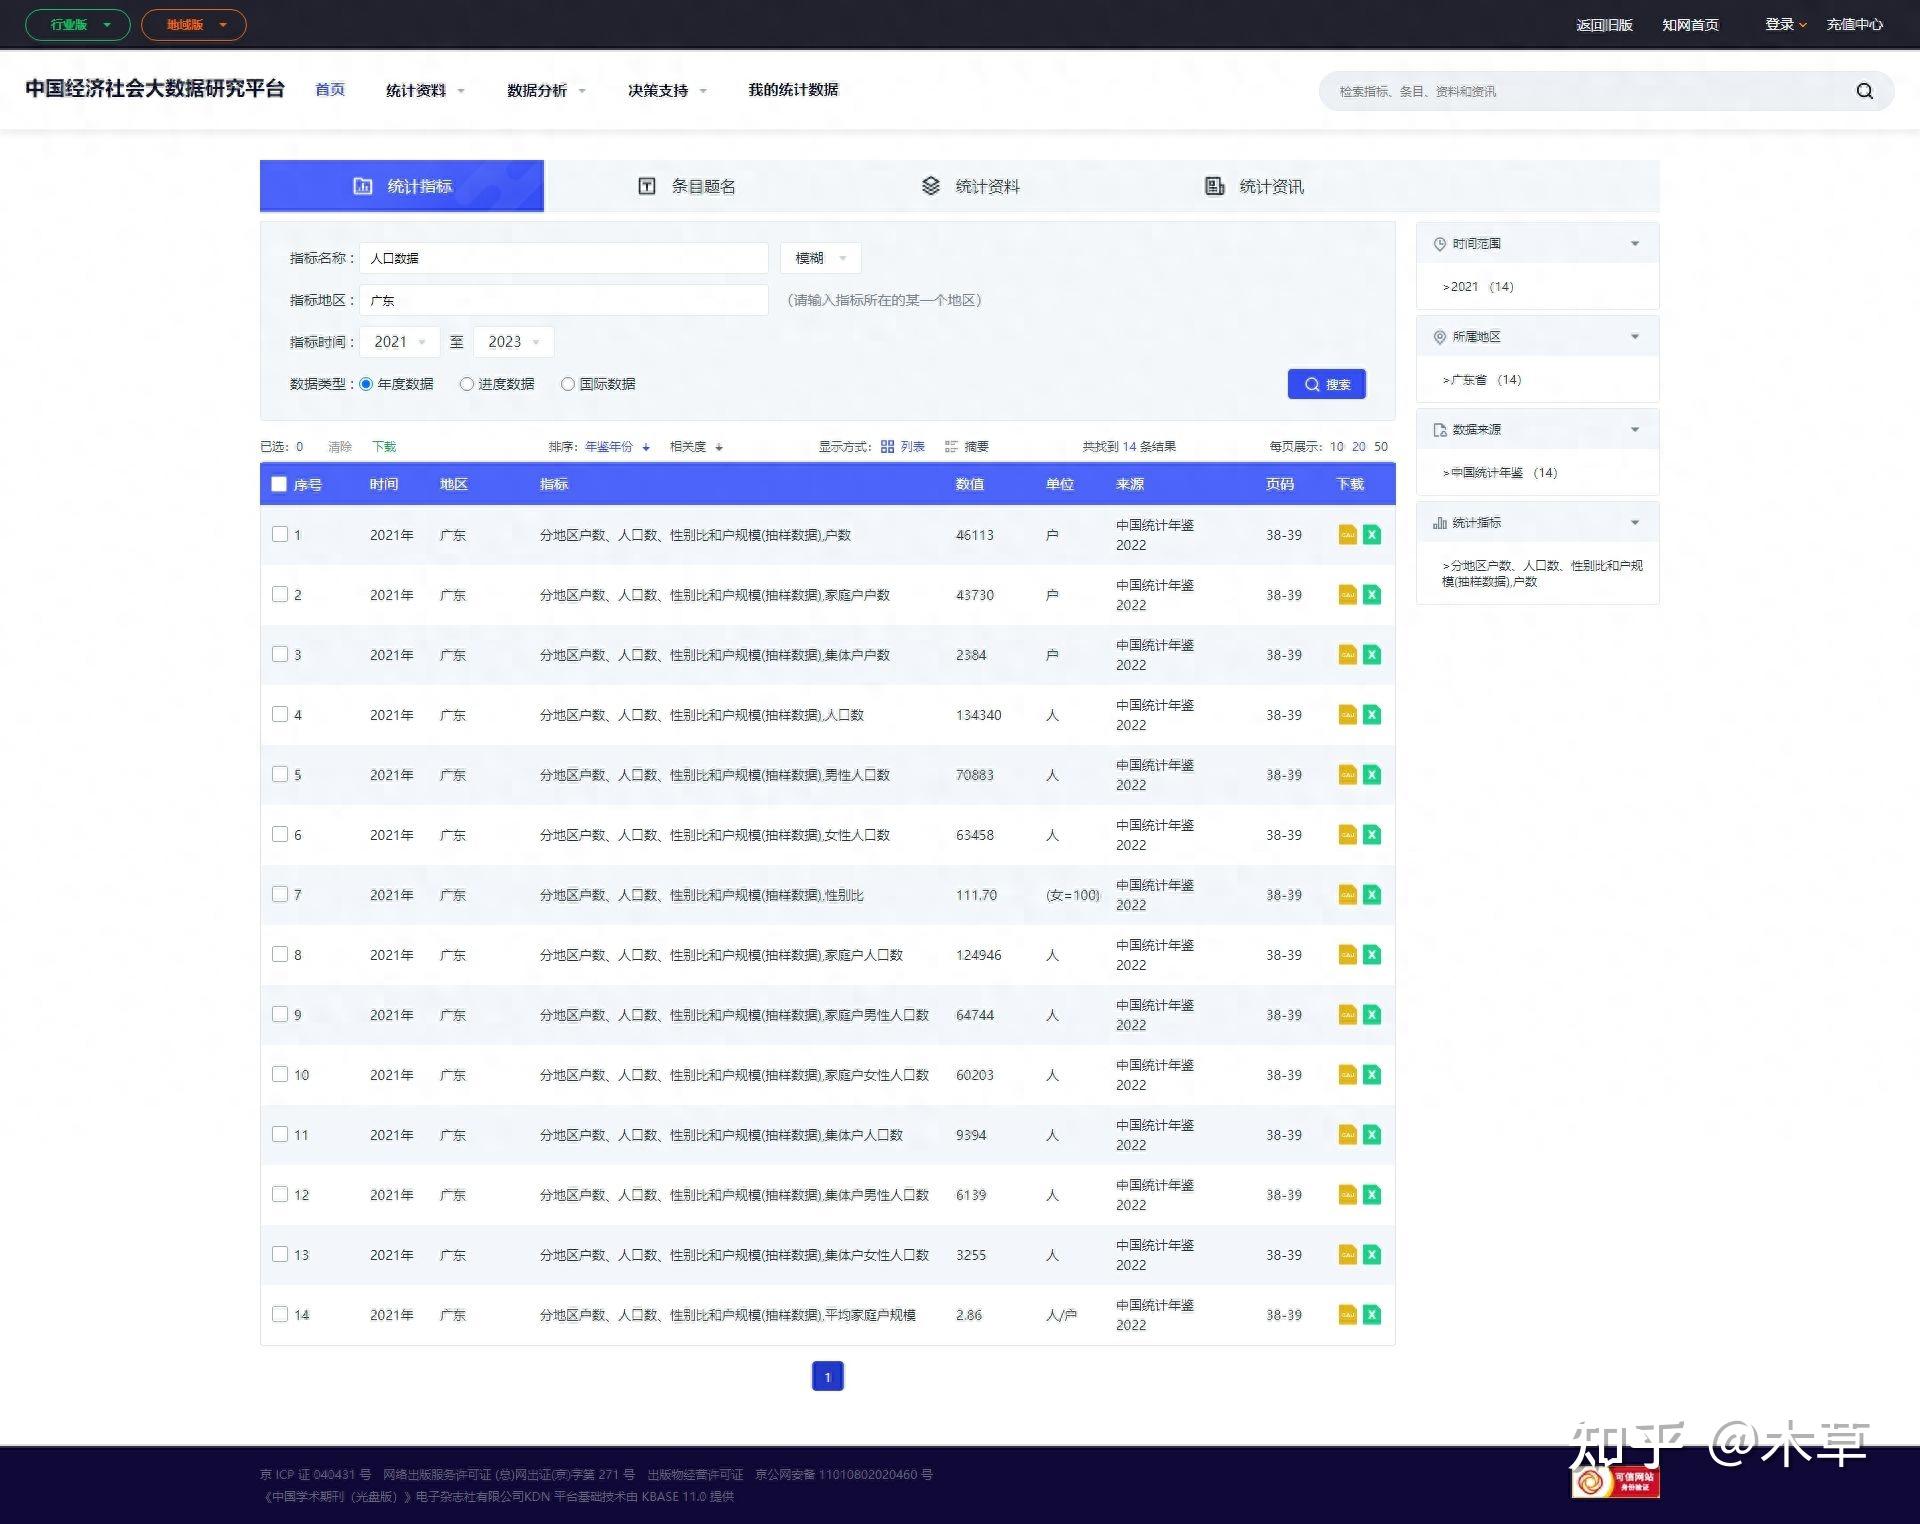Click the magnifier search icon in top bar
Viewport: 1920px width, 1524px height.
(x=1864, y=91)
